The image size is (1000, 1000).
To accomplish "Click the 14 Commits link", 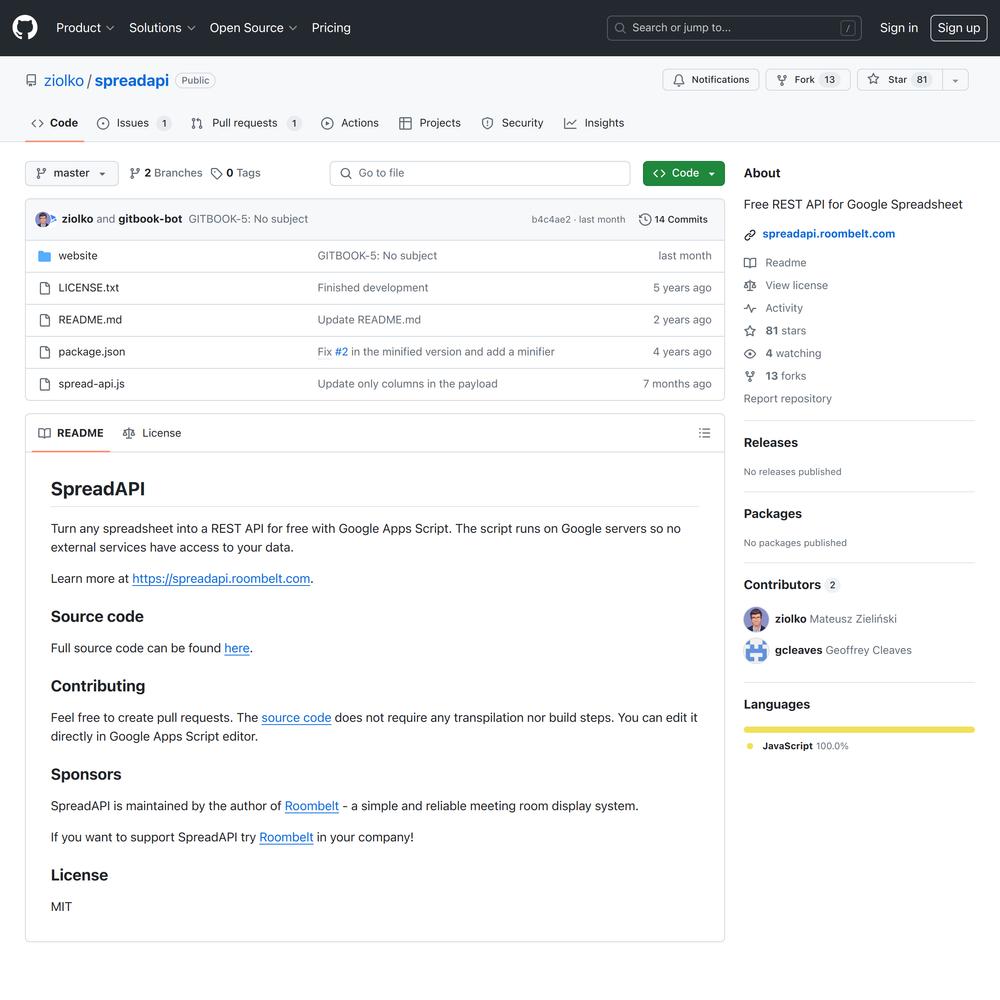I will pos(673,219).
